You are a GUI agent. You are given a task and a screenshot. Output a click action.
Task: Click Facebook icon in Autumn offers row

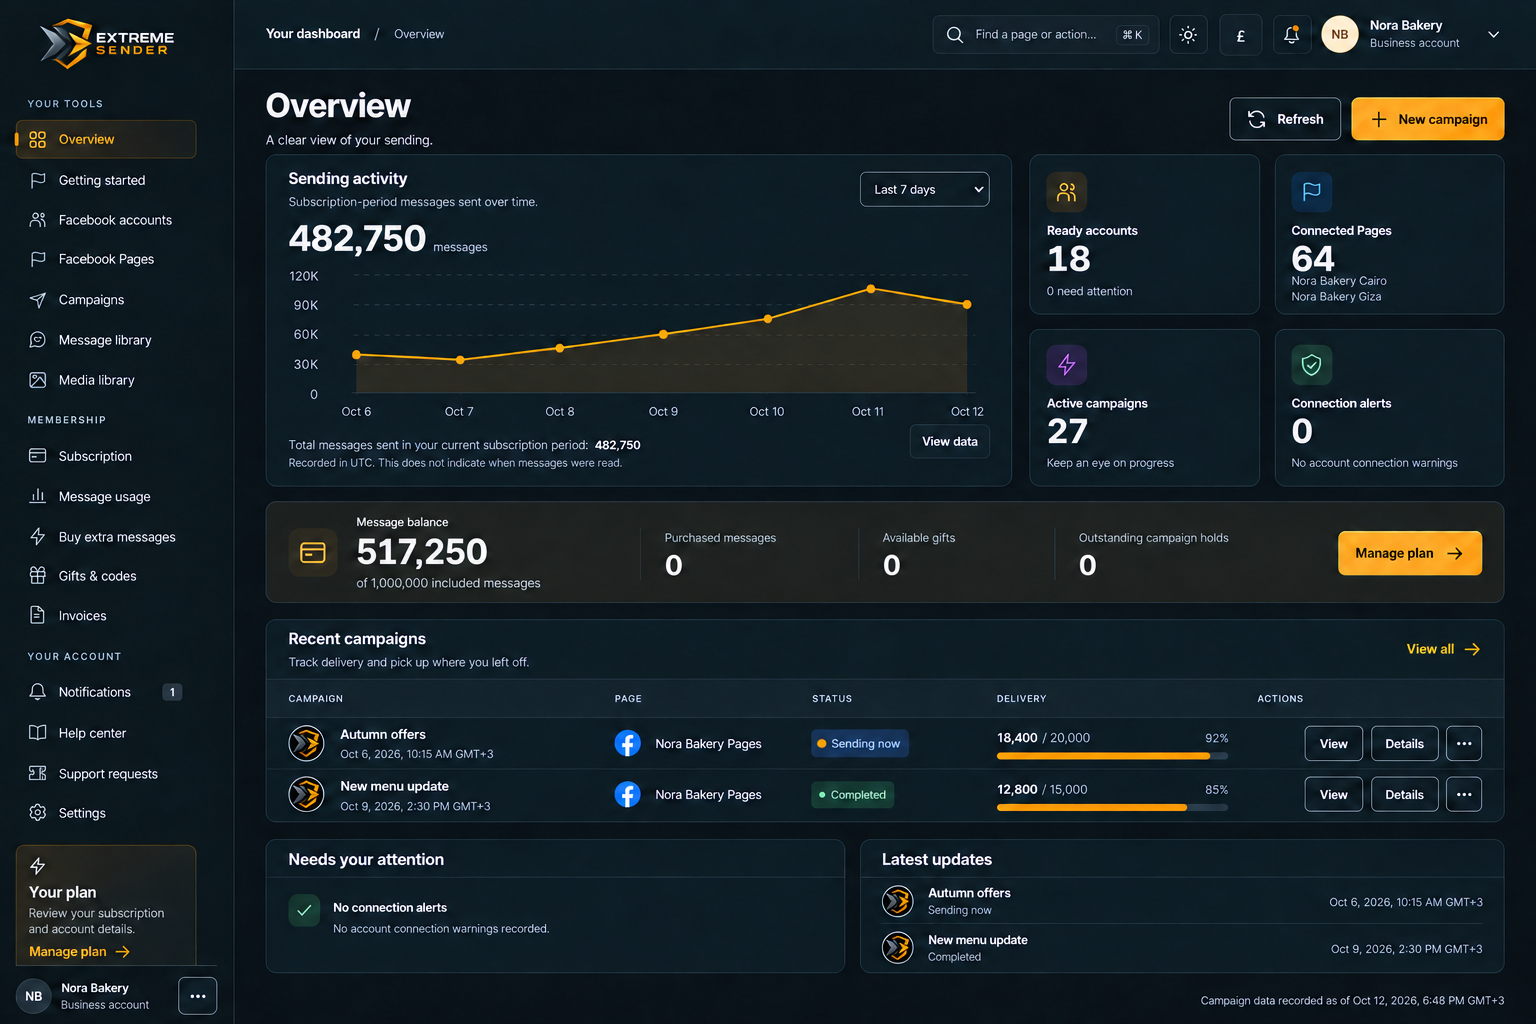[x=627, y=743]
